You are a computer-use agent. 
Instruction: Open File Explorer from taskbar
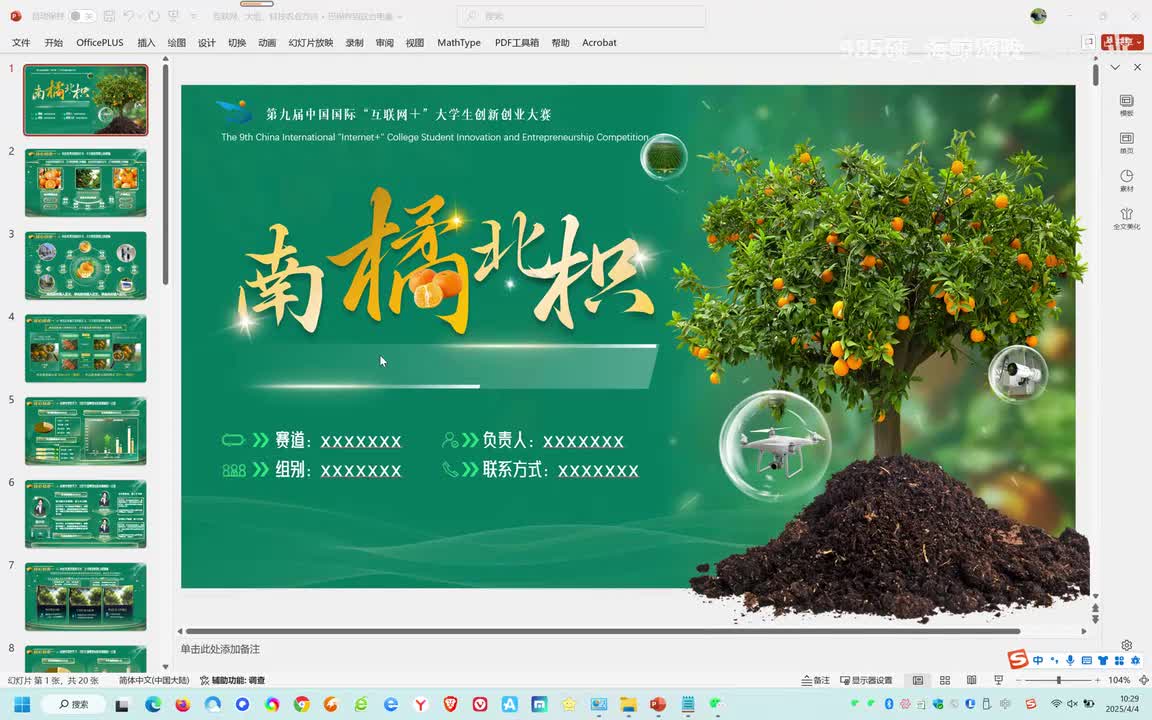[628, 704]
